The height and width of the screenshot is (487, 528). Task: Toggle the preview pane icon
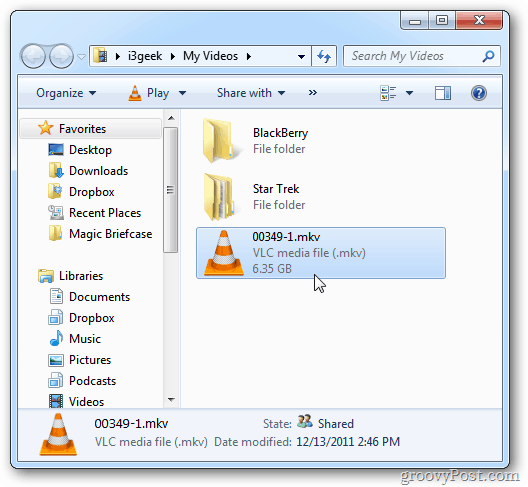[443, 93]
